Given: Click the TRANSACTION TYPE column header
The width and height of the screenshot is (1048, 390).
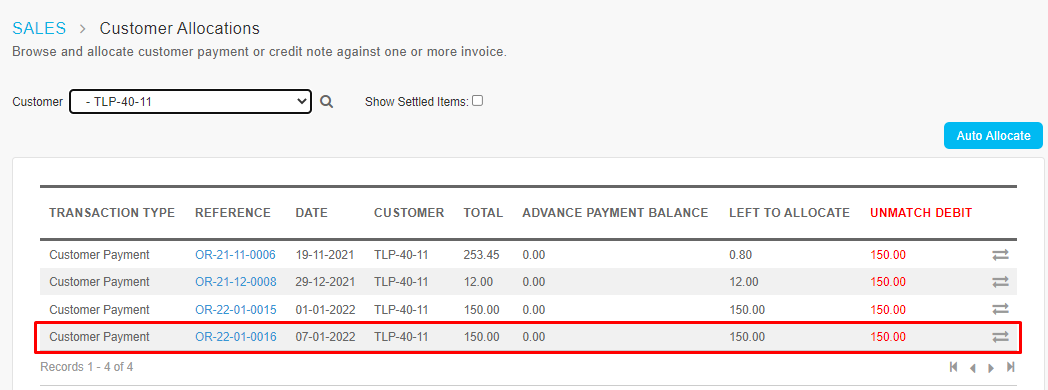Looking at the screenshot, I should click(x=112, y=213).
